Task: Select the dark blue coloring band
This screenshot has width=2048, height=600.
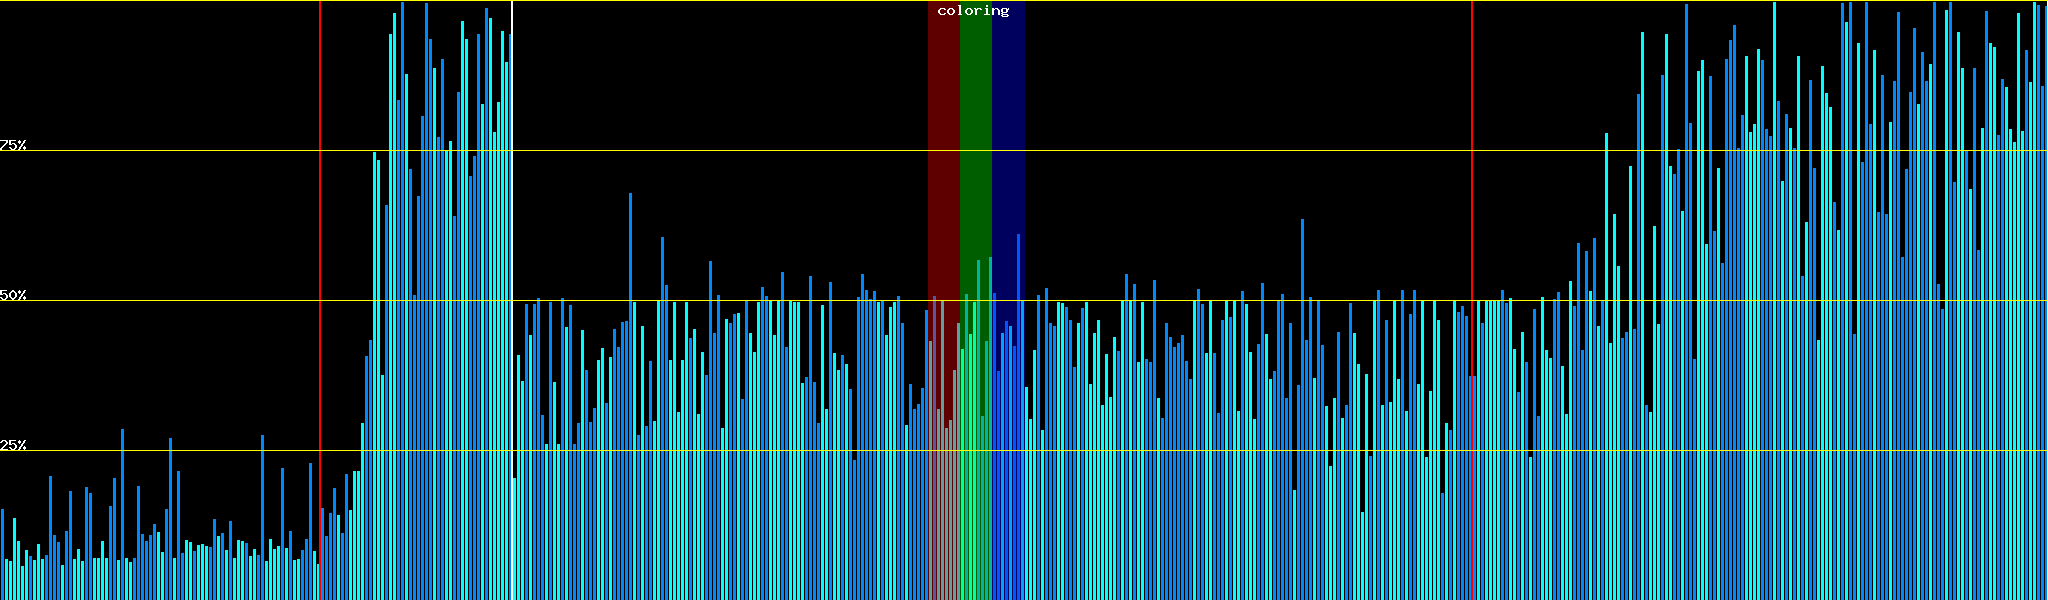Action: coord(1008,150)
